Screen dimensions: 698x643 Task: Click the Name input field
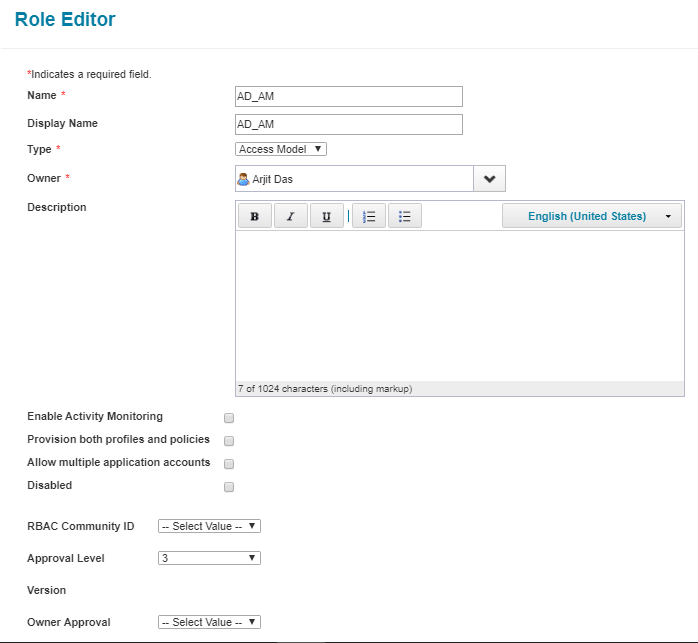348,96
